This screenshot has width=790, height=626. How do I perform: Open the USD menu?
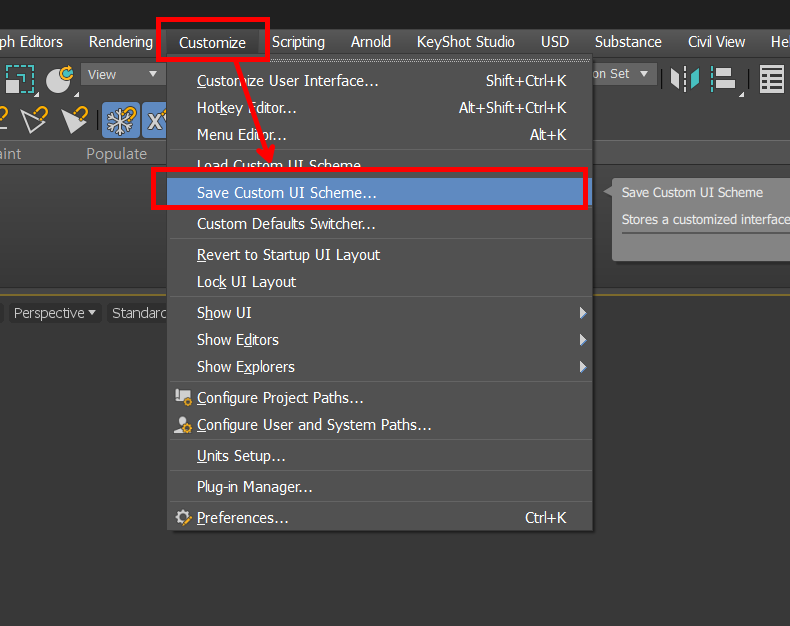coord(555,42)
